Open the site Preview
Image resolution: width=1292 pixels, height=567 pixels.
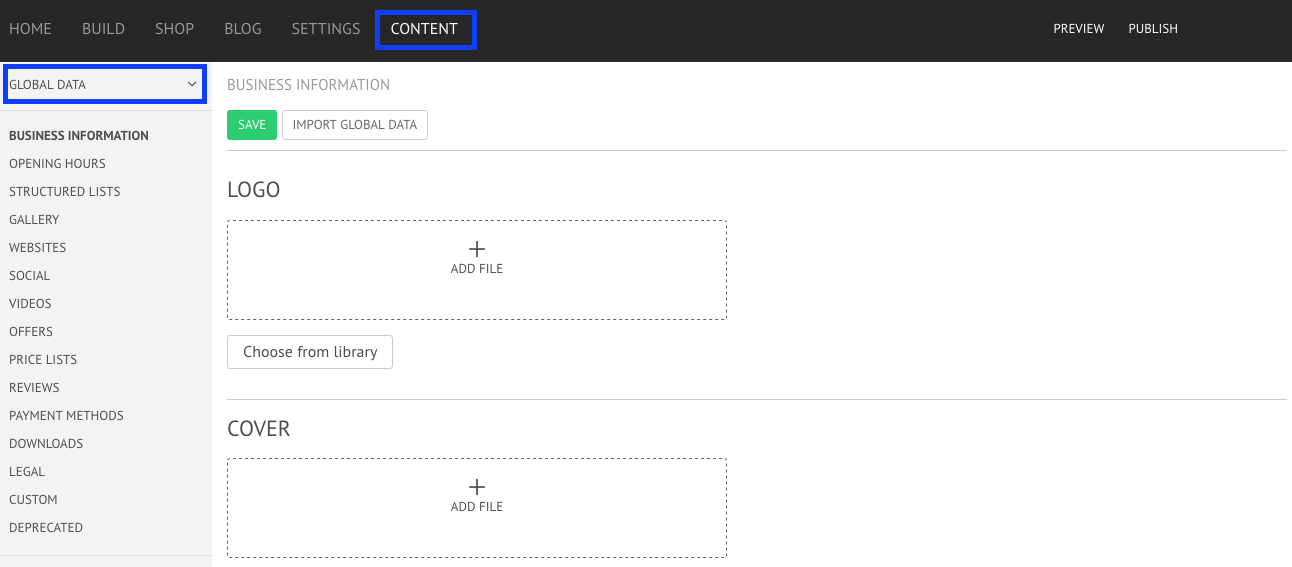coord(1079,29)
